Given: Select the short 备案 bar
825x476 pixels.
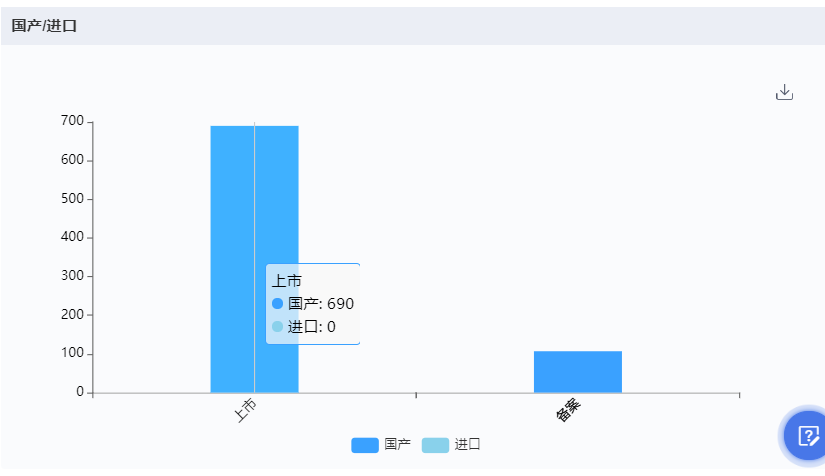Looking at the screenshot, I should tap(577, 372).
